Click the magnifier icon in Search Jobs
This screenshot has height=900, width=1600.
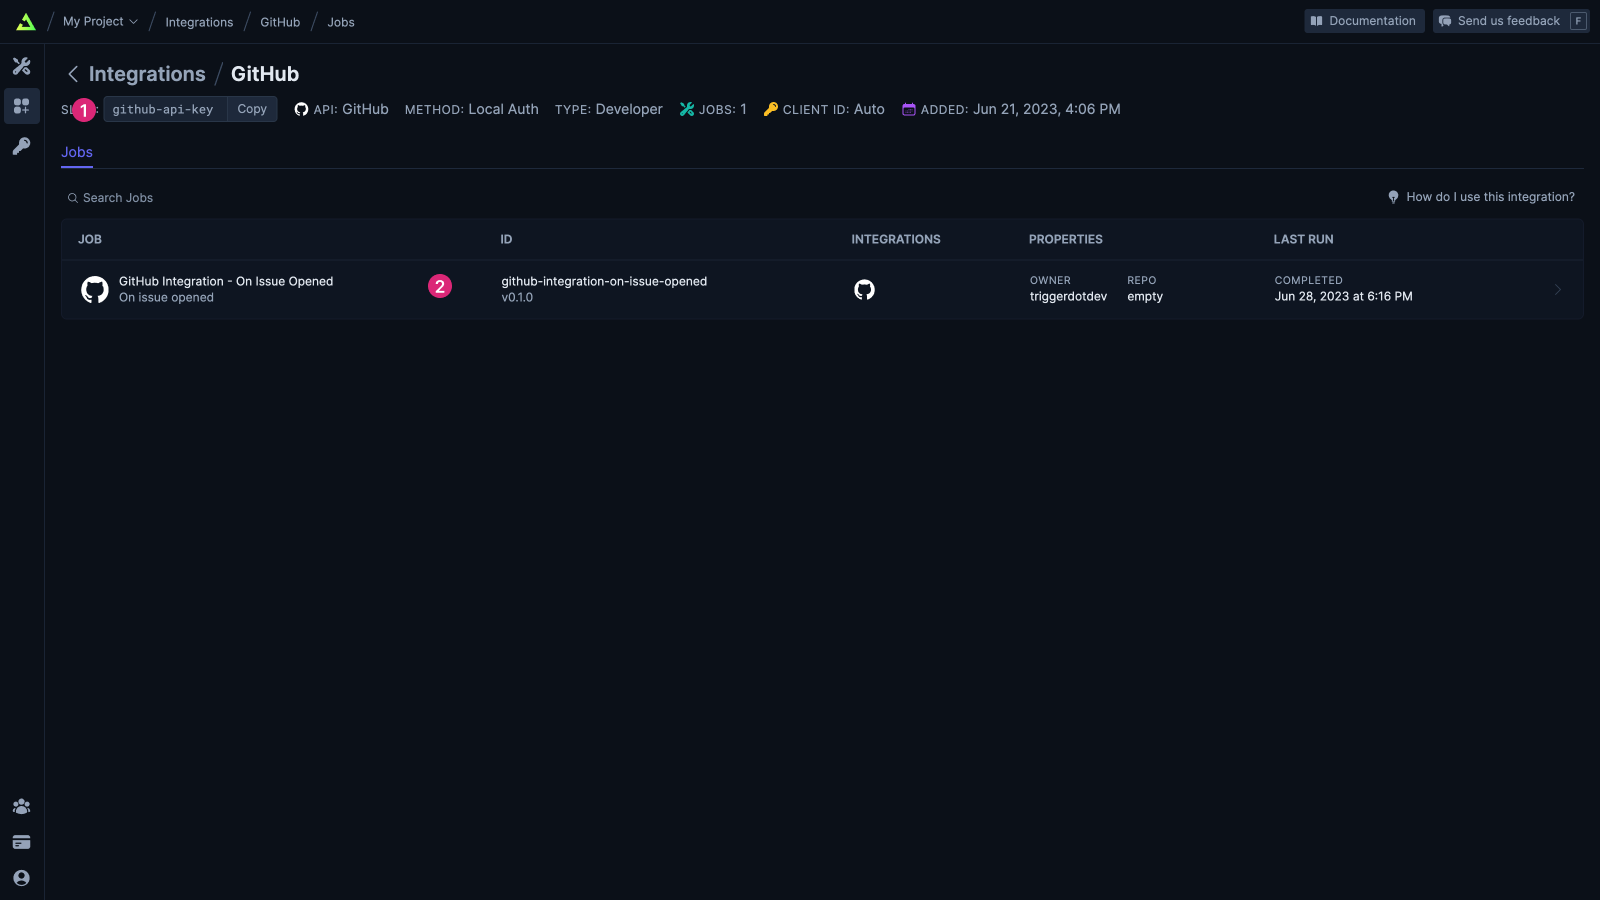(73, 198)
